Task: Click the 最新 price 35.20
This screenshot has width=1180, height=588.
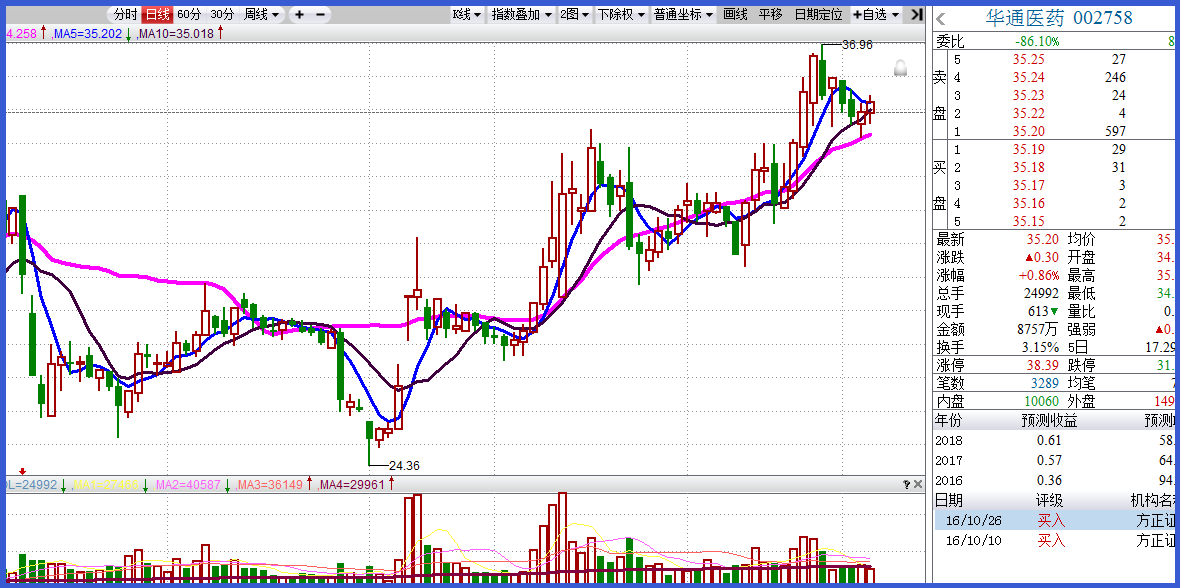Action: (x=1043, y=240)
